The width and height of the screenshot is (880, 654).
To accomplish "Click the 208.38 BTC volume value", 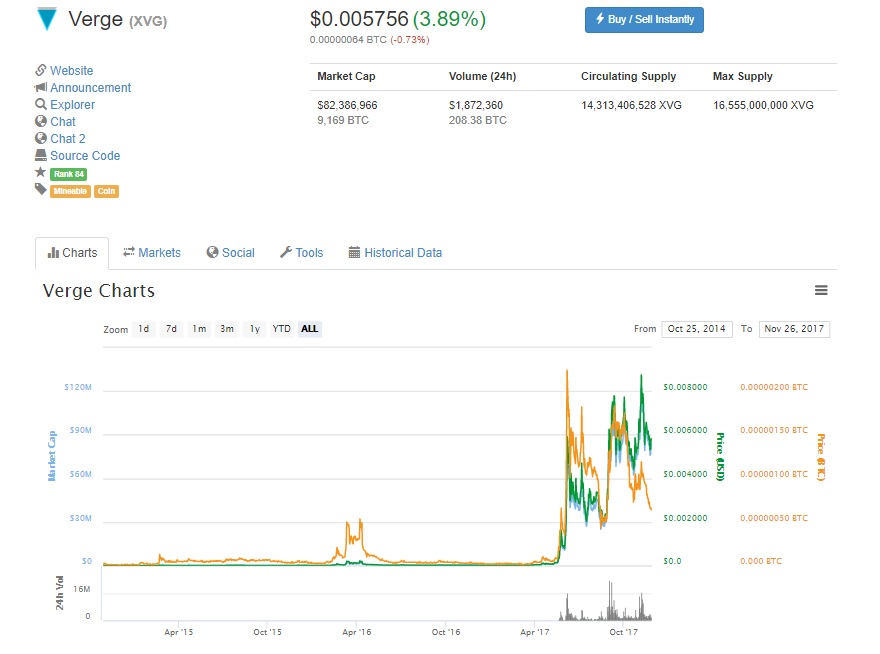I will (478, 120).
